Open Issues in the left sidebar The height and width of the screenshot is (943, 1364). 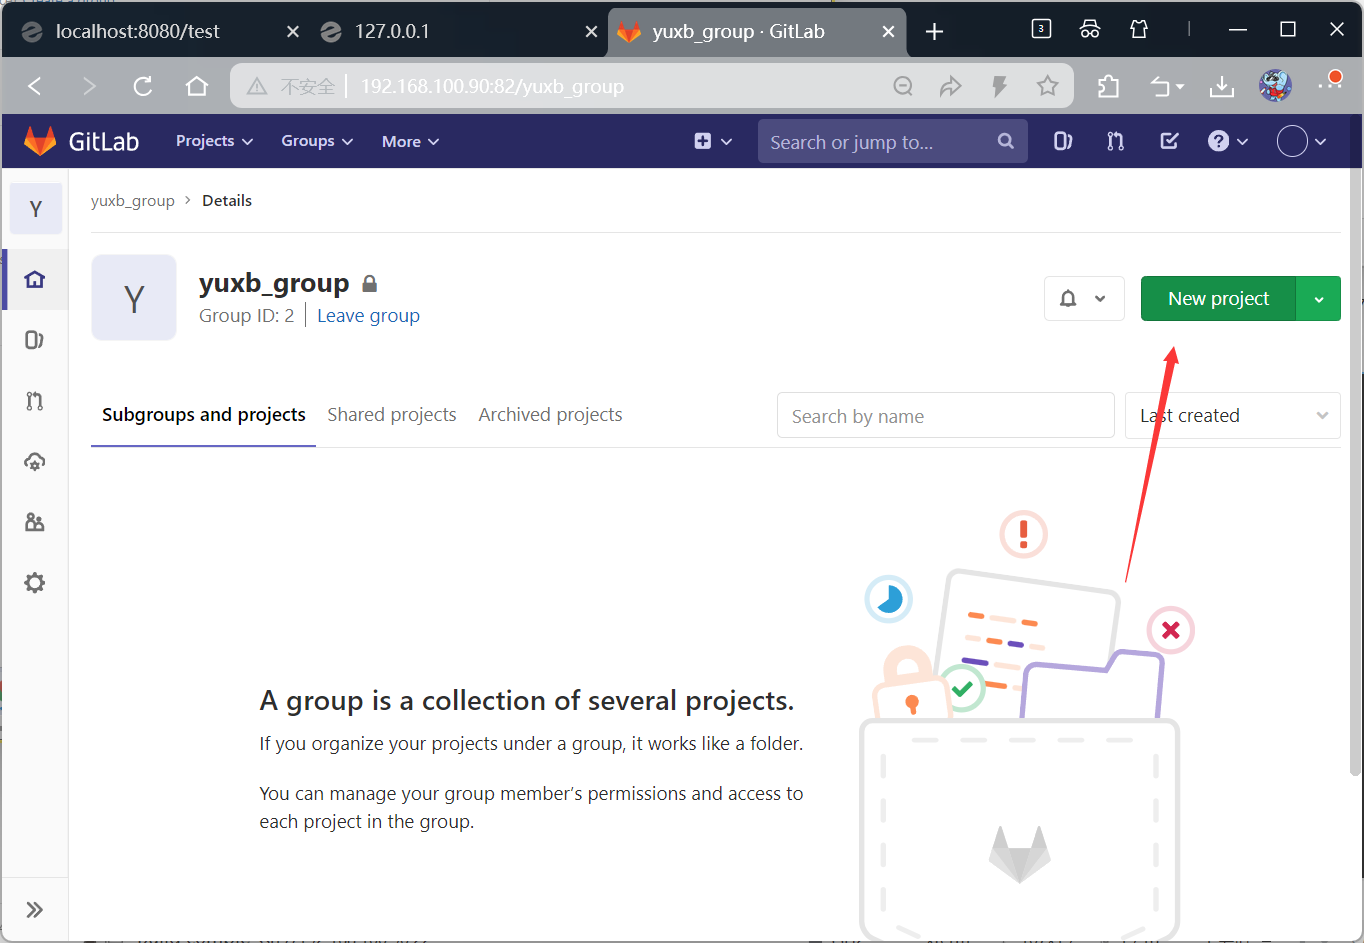coord(35,340)
